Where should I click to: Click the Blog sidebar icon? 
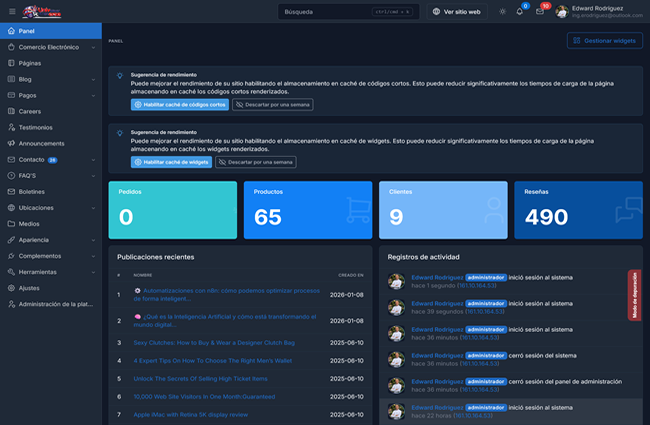tap(11, 79)
